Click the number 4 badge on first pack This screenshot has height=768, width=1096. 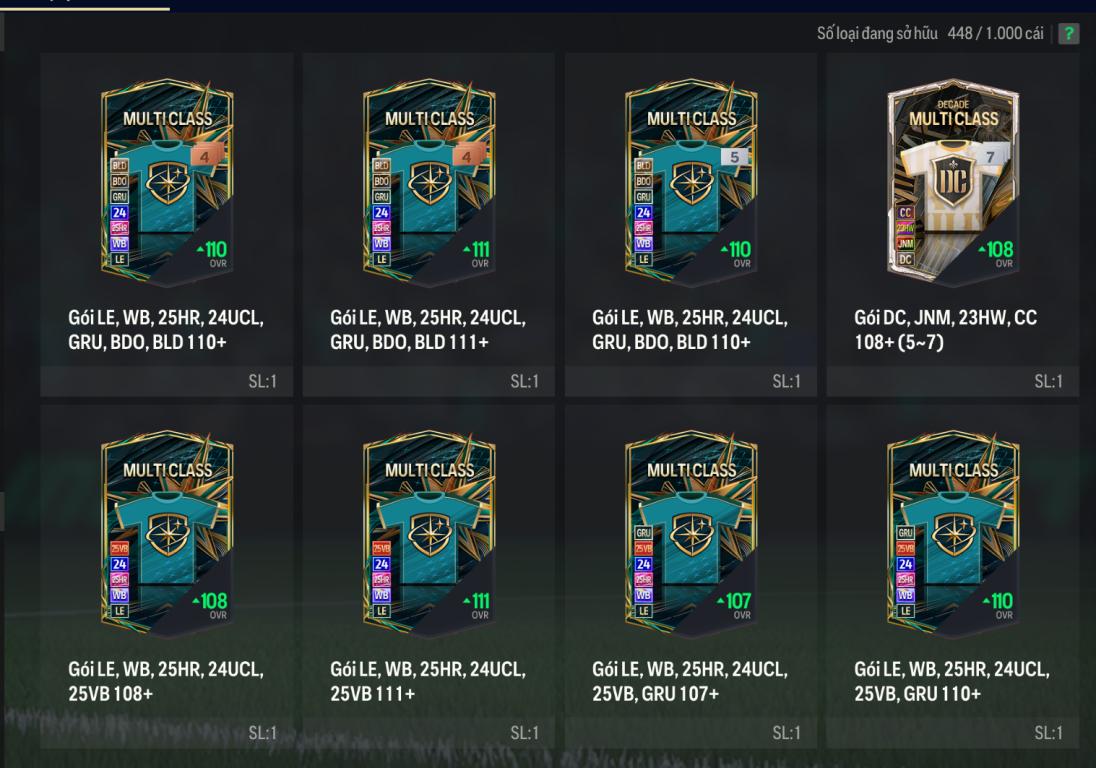coord(205,157)
